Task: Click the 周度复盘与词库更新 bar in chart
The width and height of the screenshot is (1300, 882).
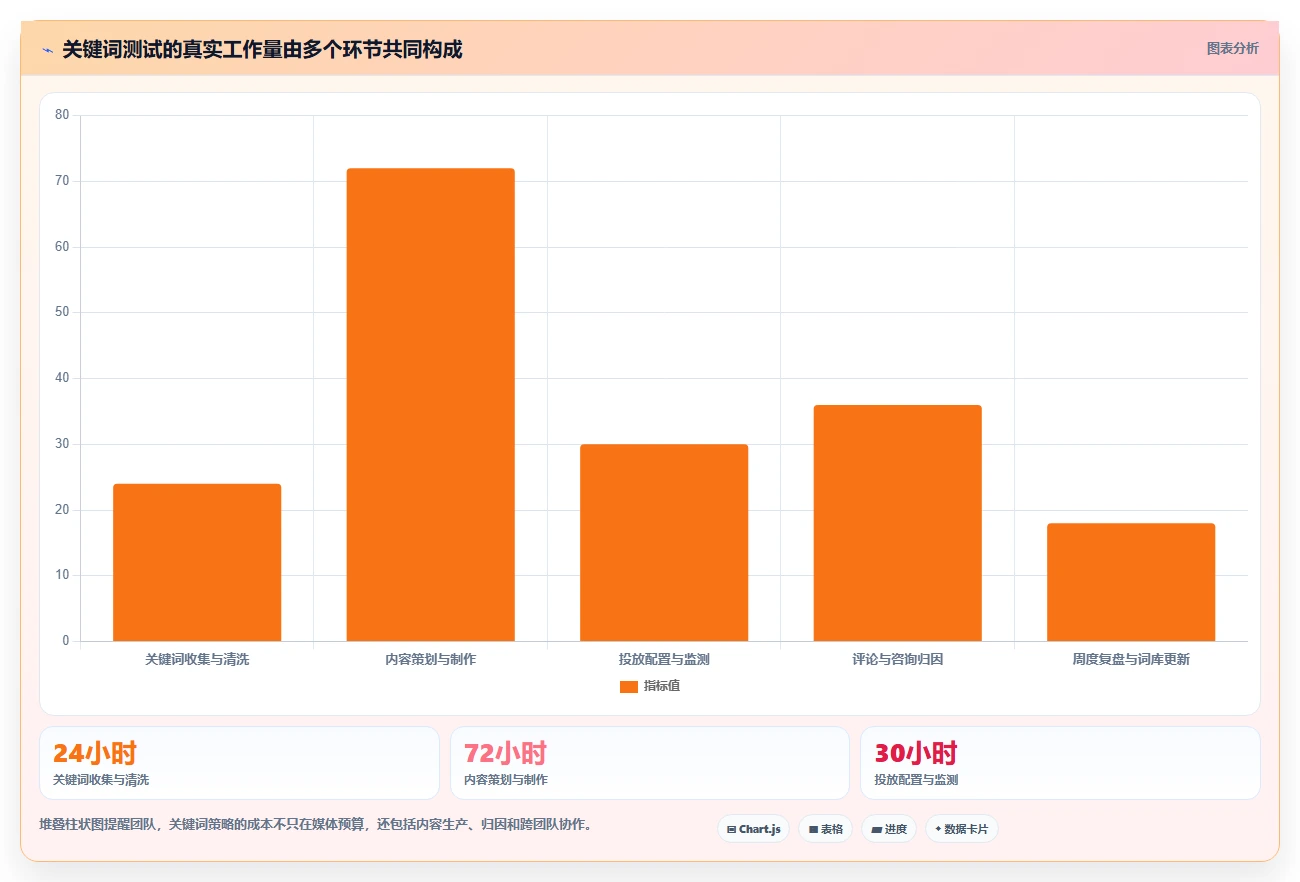Action: (x=1131, y=582)
